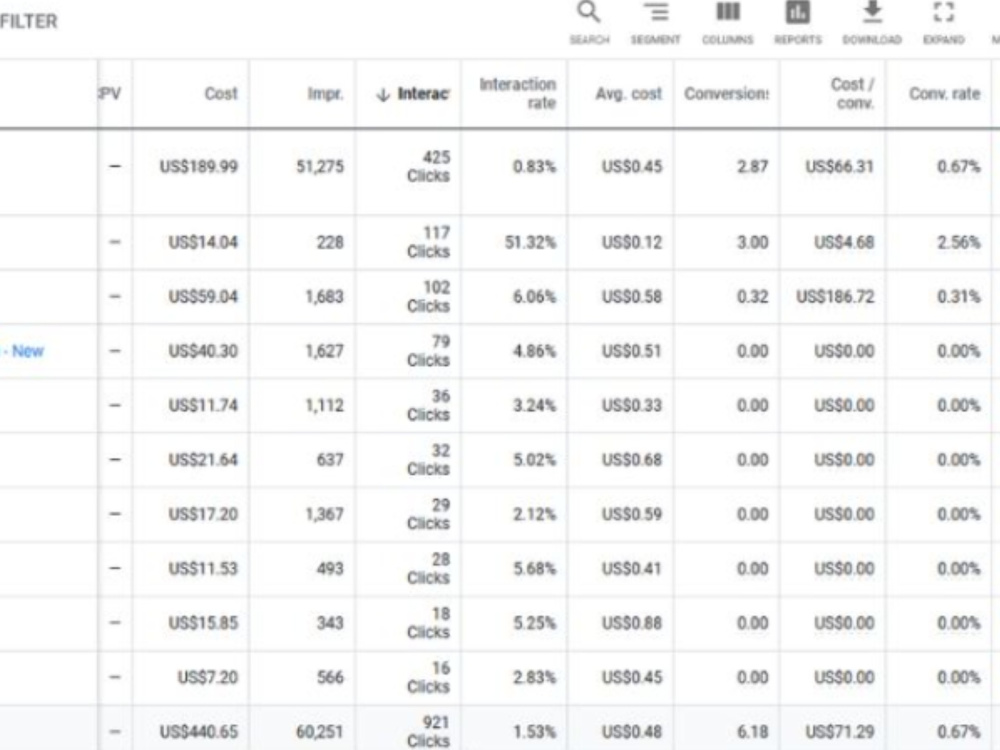The height and width of the screenshot is (750, 1000).
Task: Select impressions cell 1,683
Action: tap(324, 297)
